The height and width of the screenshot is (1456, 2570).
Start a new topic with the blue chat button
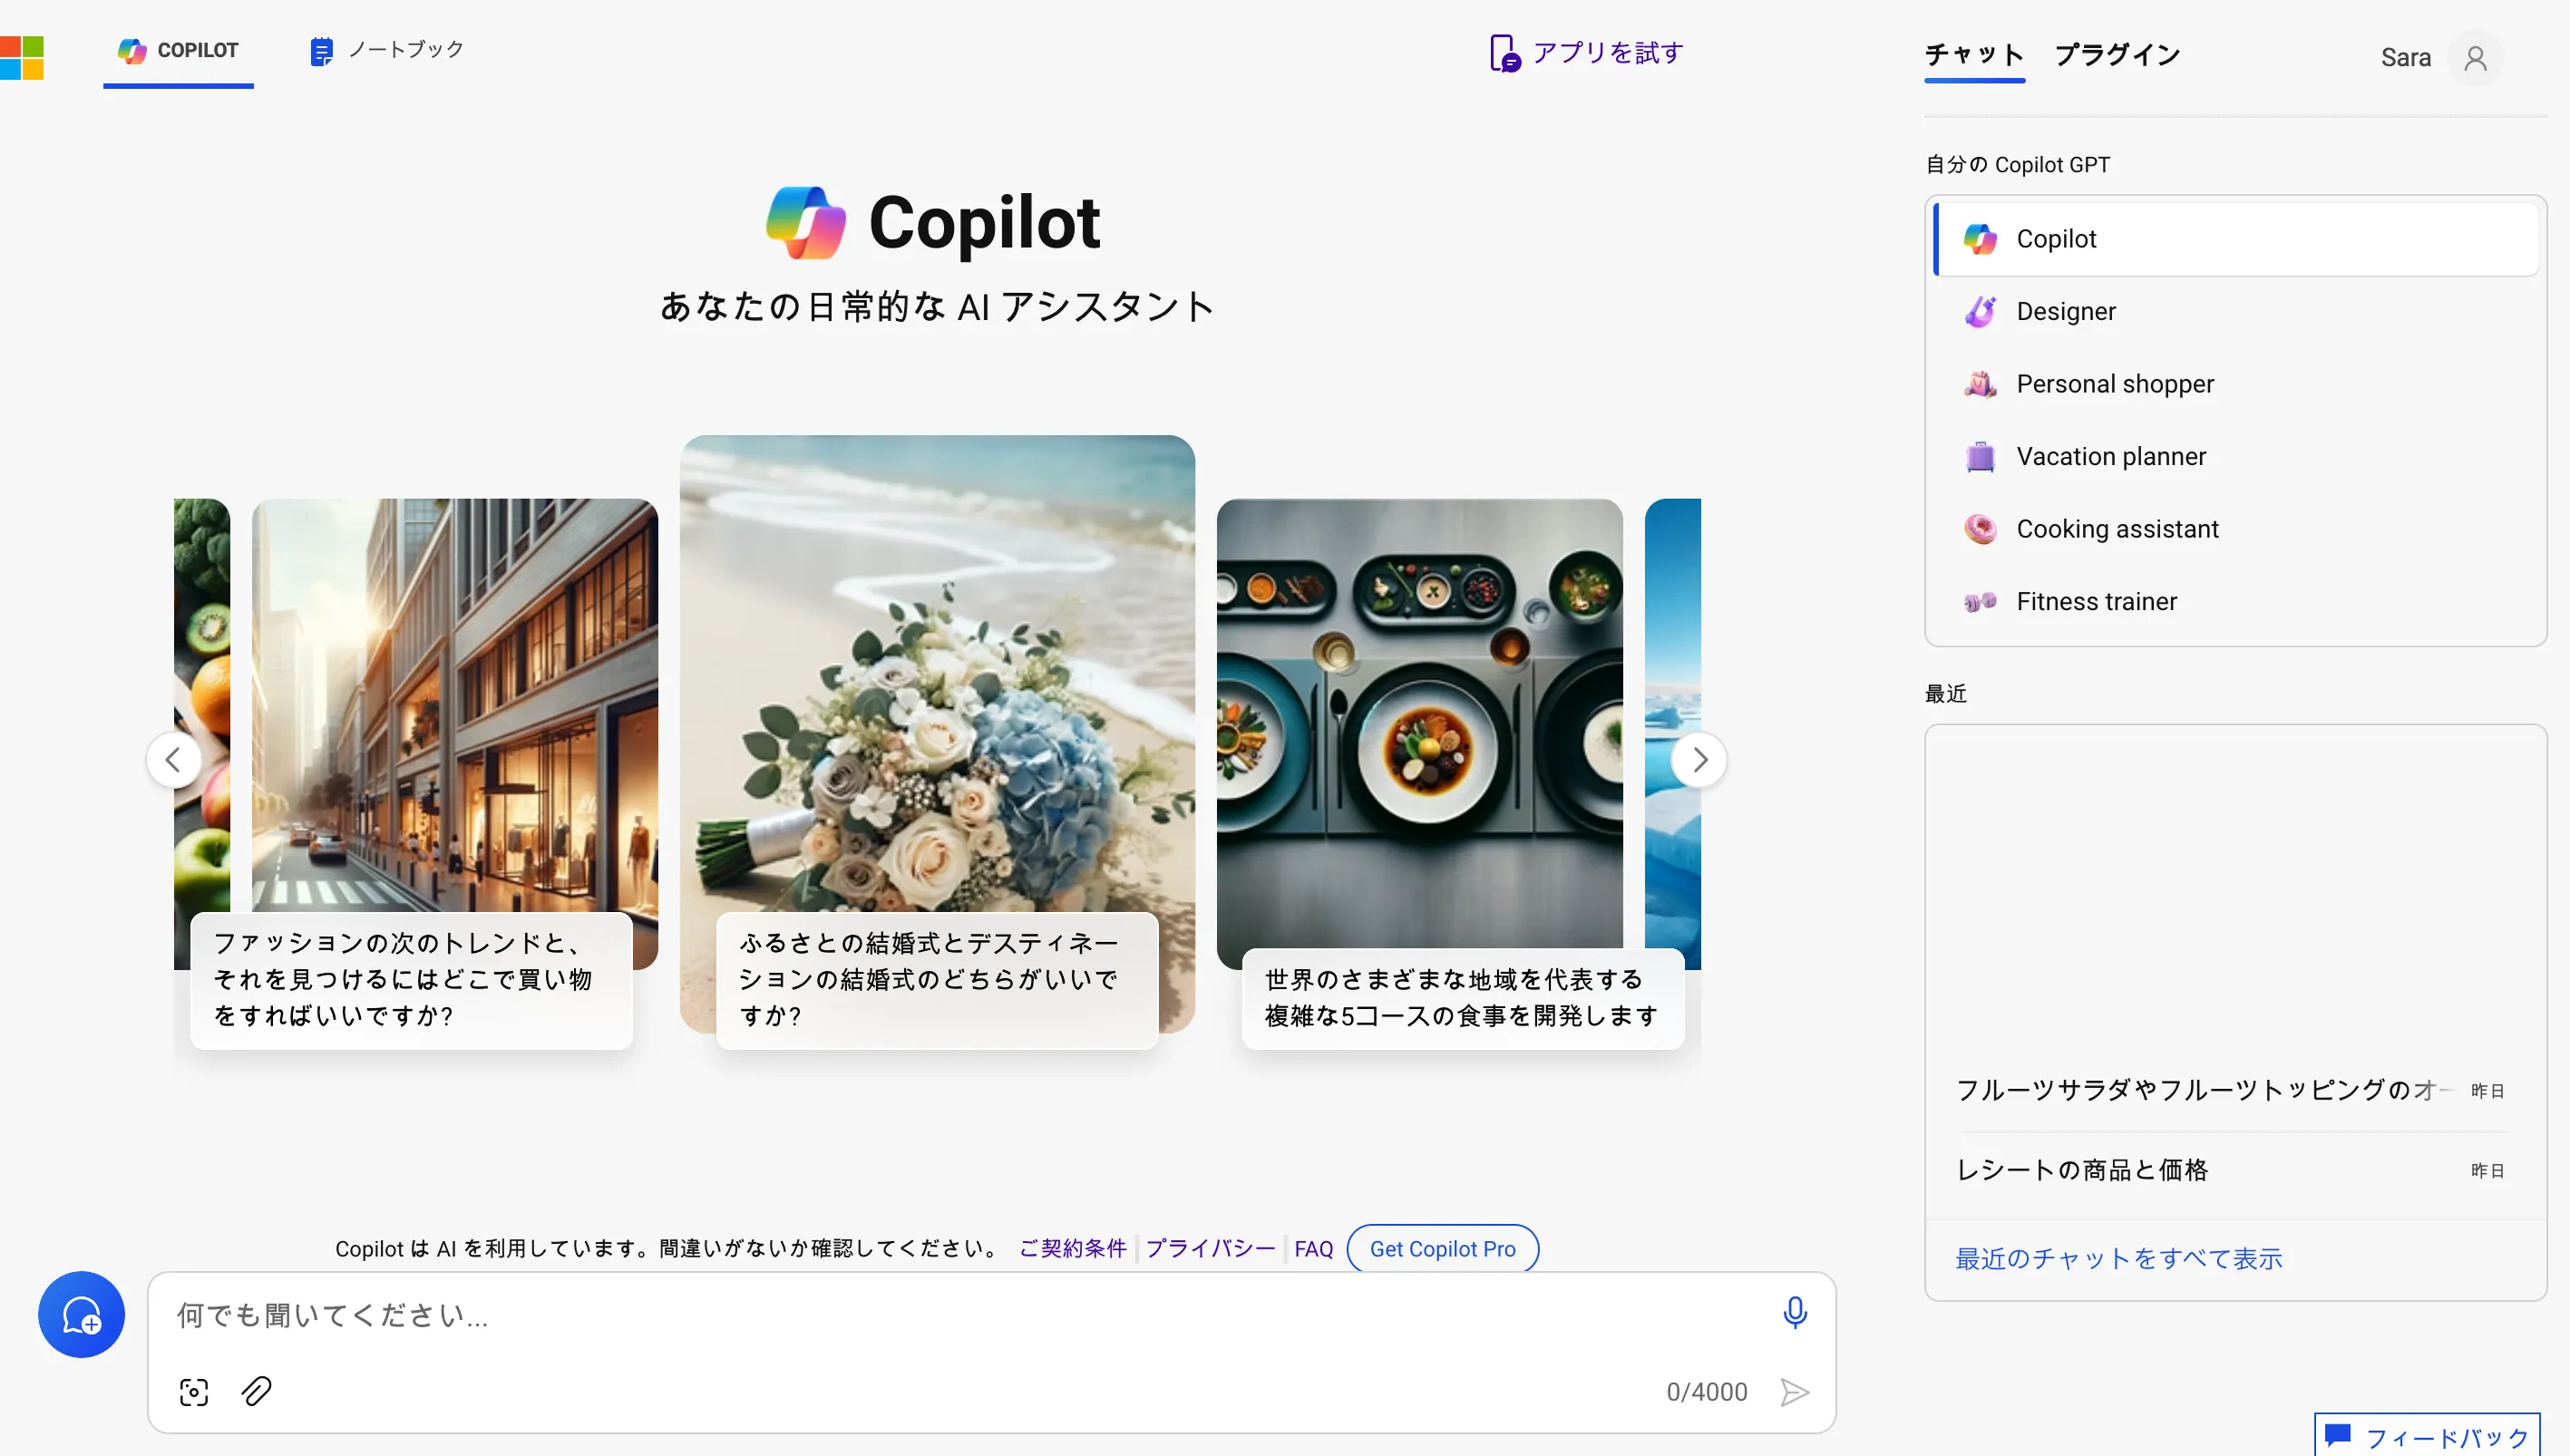(x=81, y=1314)
